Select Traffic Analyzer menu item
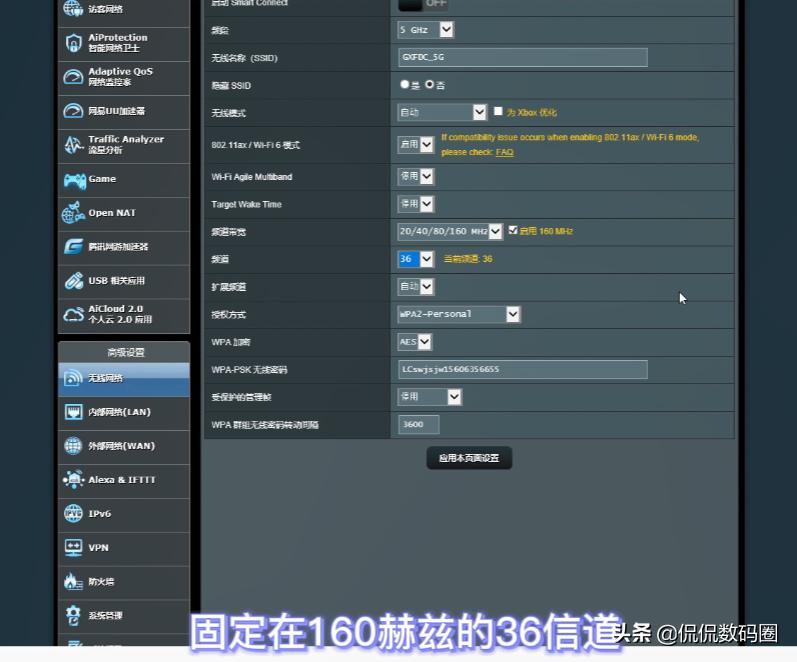This screenshot has height=662, width=797. (124, 145)
